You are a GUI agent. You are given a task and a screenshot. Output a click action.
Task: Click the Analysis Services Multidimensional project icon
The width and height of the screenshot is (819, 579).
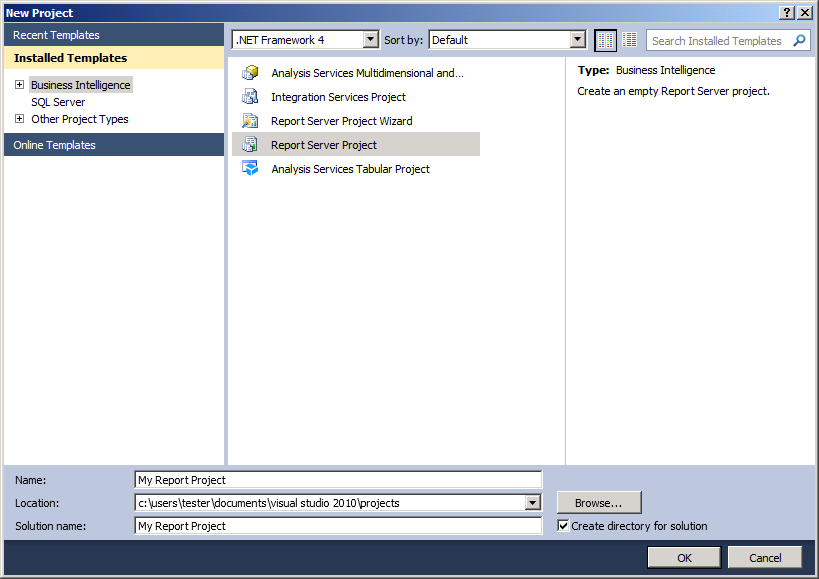point(250,73)
